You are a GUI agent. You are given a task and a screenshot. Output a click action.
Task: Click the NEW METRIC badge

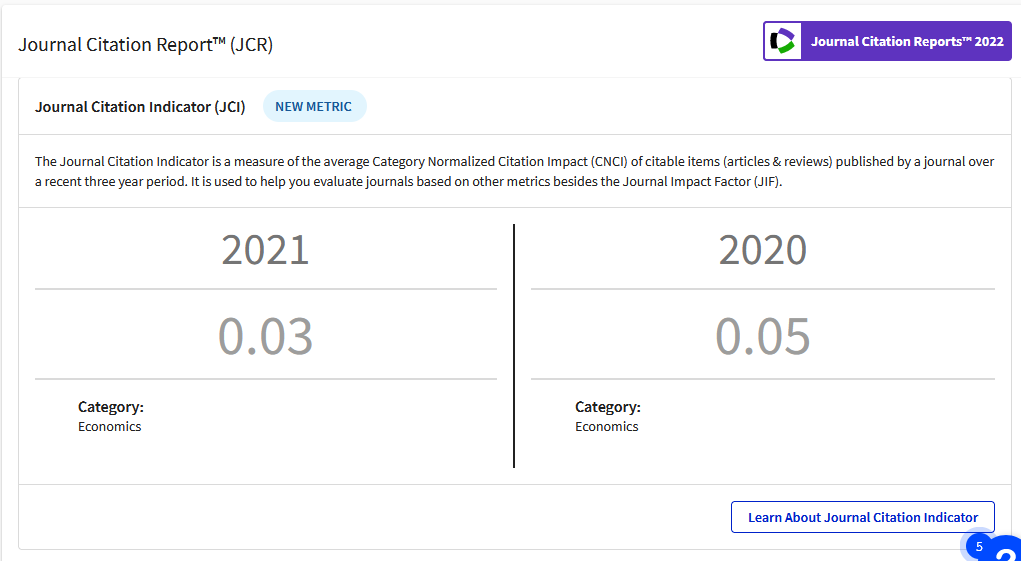[x=314, y=106]
